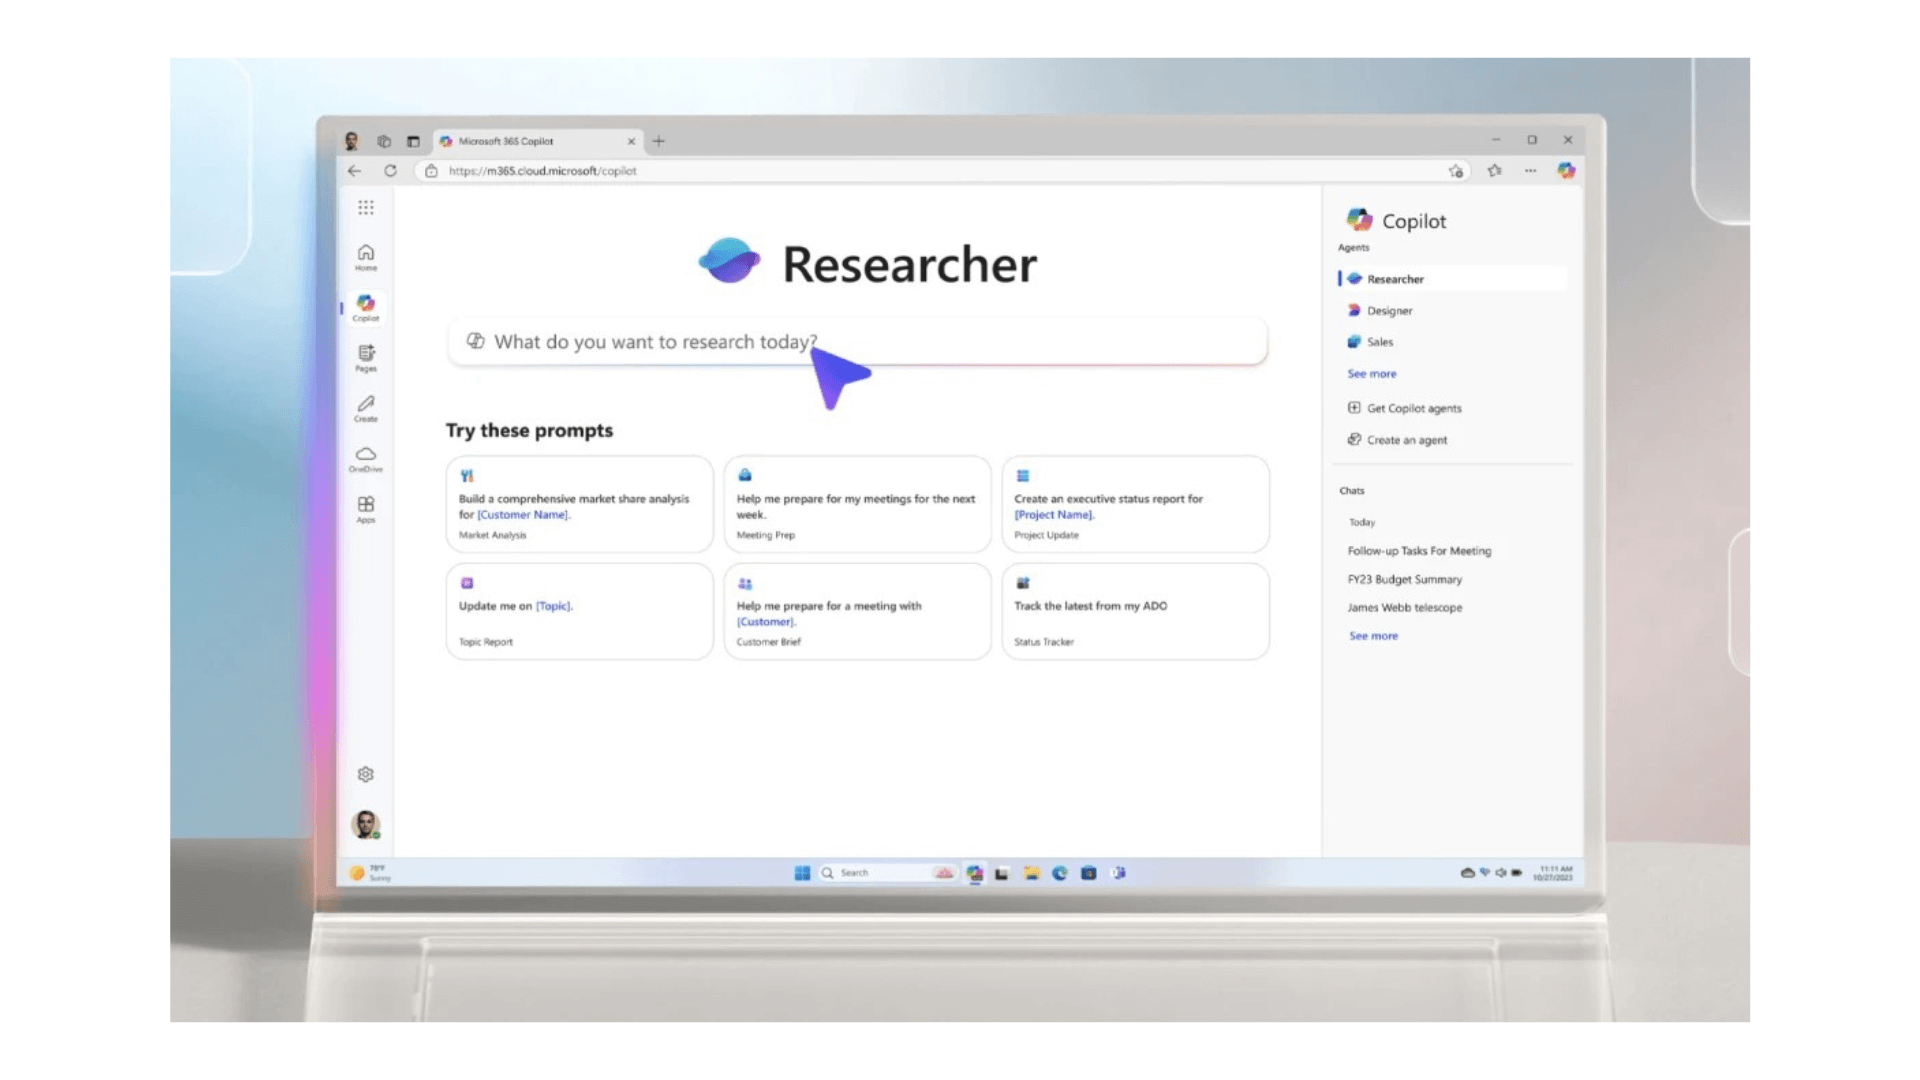Open the Designer agent

click(x=1389, y=310)
